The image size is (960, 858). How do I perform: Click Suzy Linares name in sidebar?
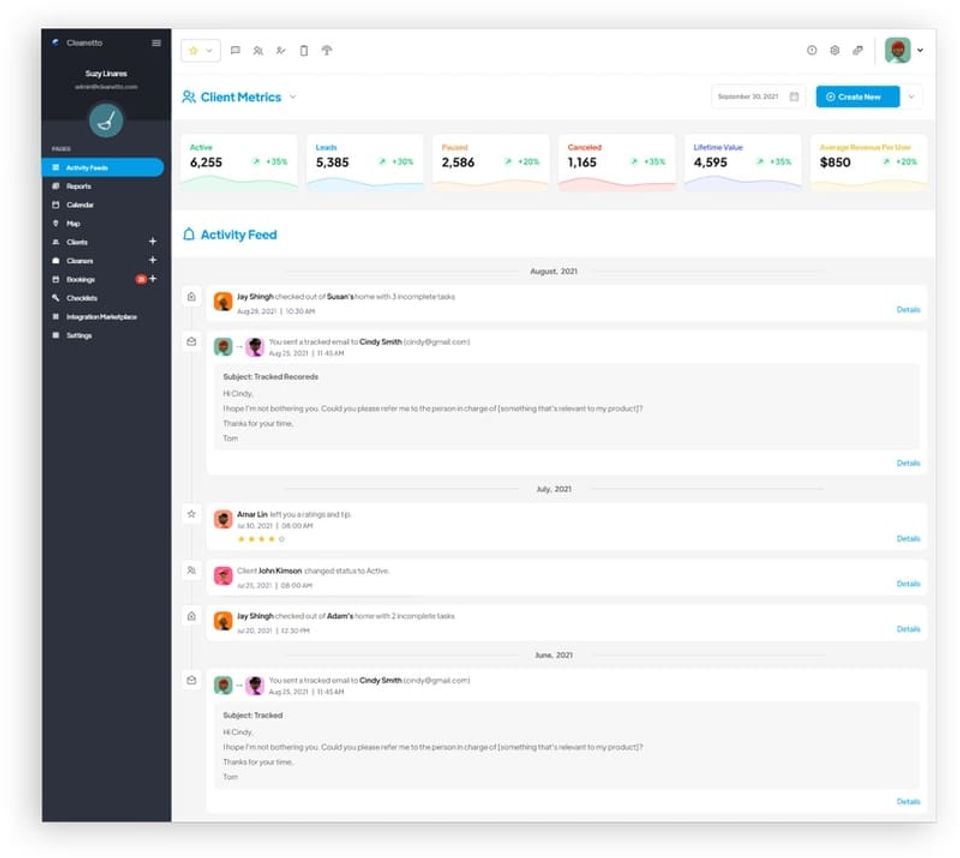[x=106, y=73]
